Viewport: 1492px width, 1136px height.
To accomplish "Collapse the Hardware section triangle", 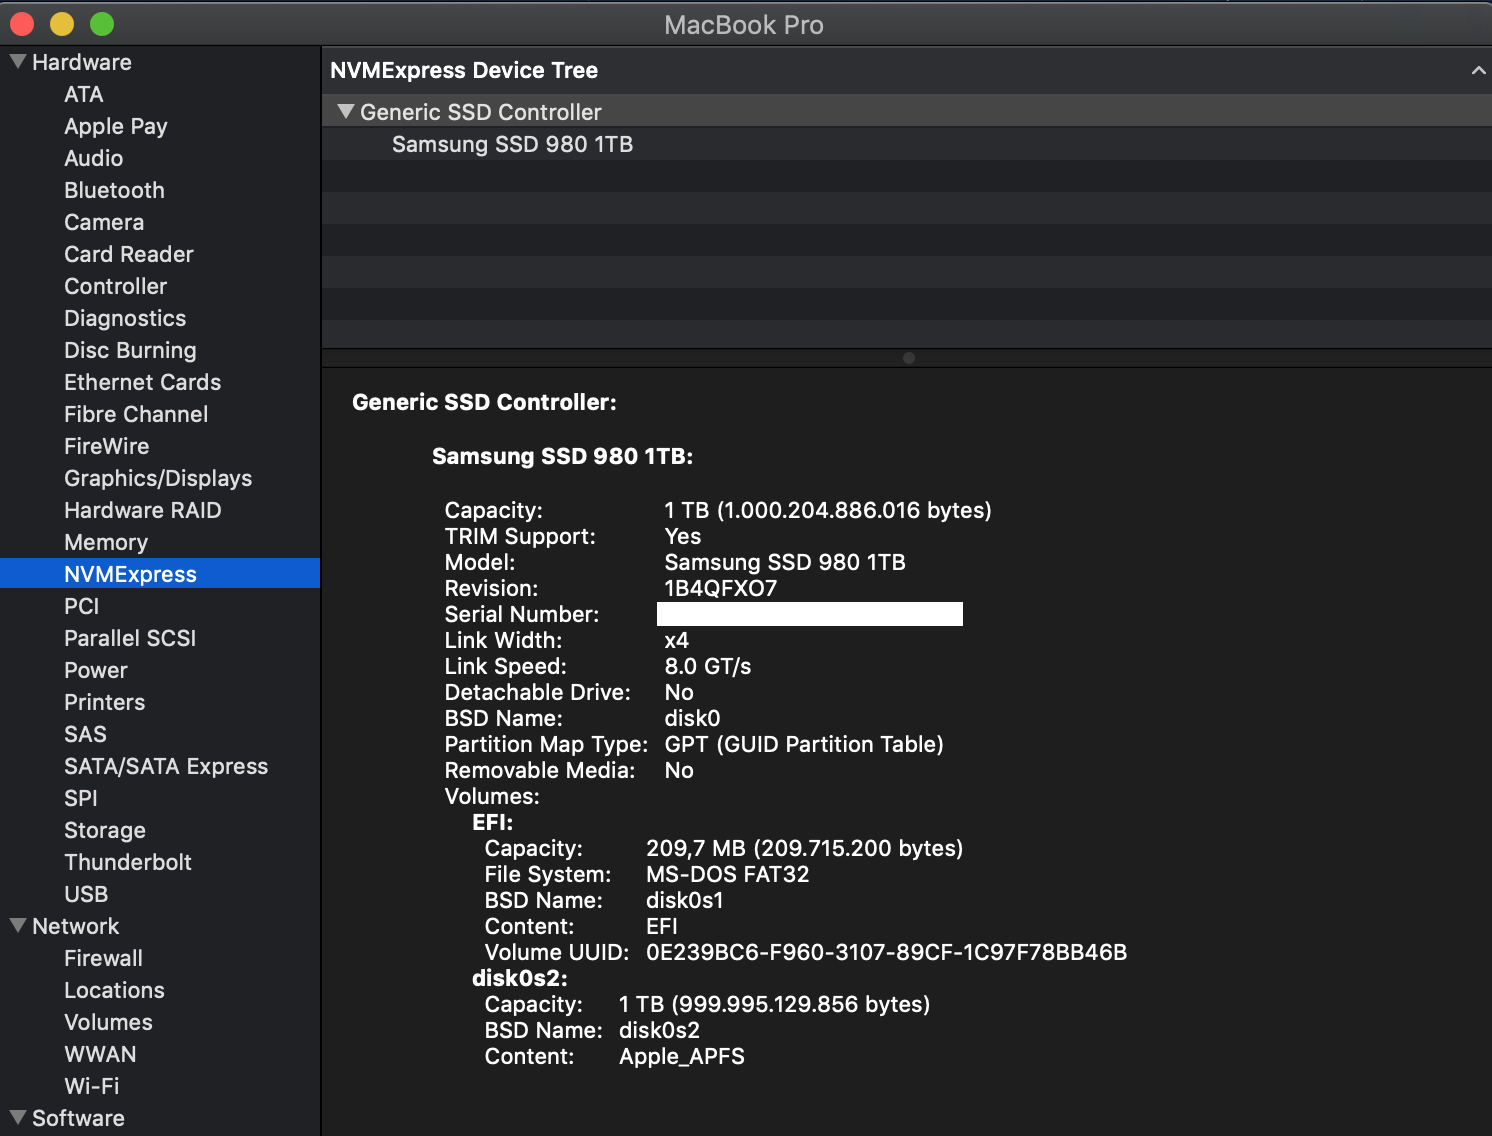I will point(18,62).
